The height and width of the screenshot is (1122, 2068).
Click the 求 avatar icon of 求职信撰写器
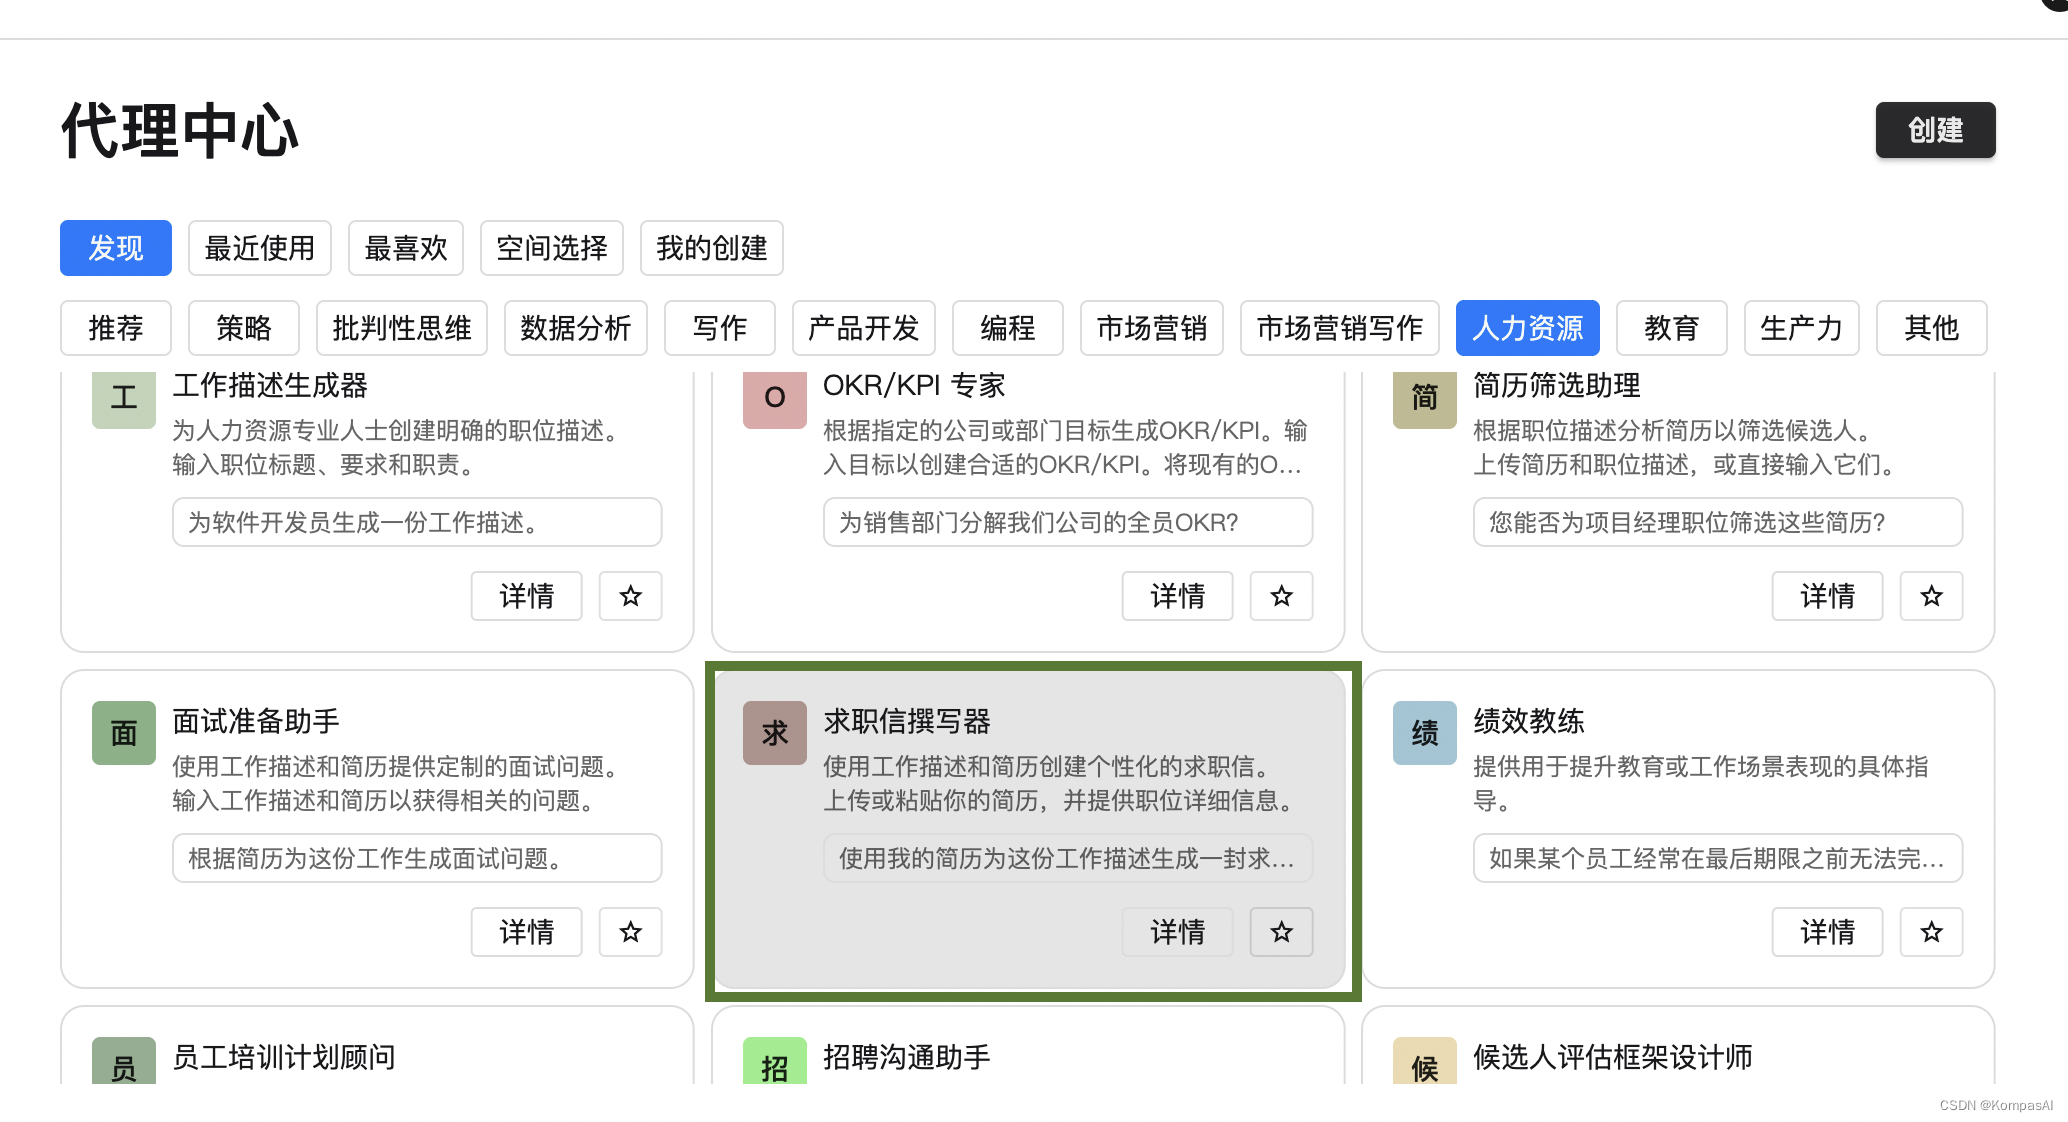pos(774,733)
